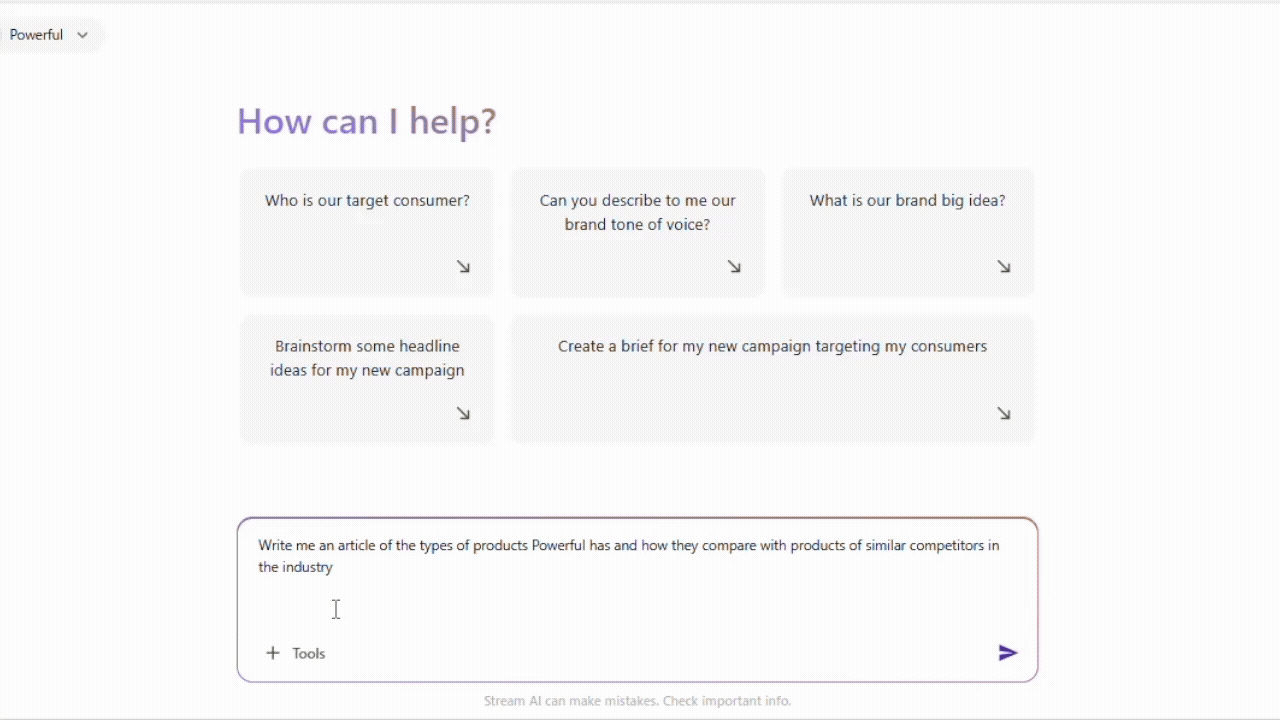Click the arrow icon on target consumer card
This screenshot has width=1280, height=720.
[463, 267]
